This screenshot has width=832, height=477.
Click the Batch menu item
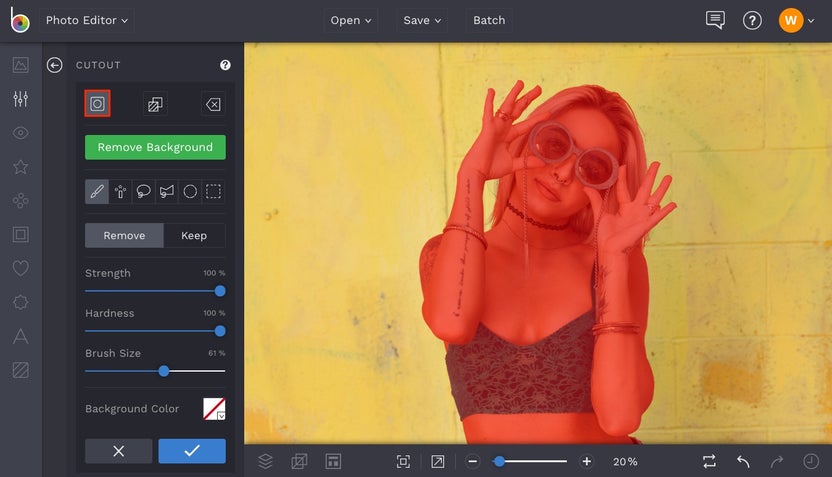pos(489,20)
